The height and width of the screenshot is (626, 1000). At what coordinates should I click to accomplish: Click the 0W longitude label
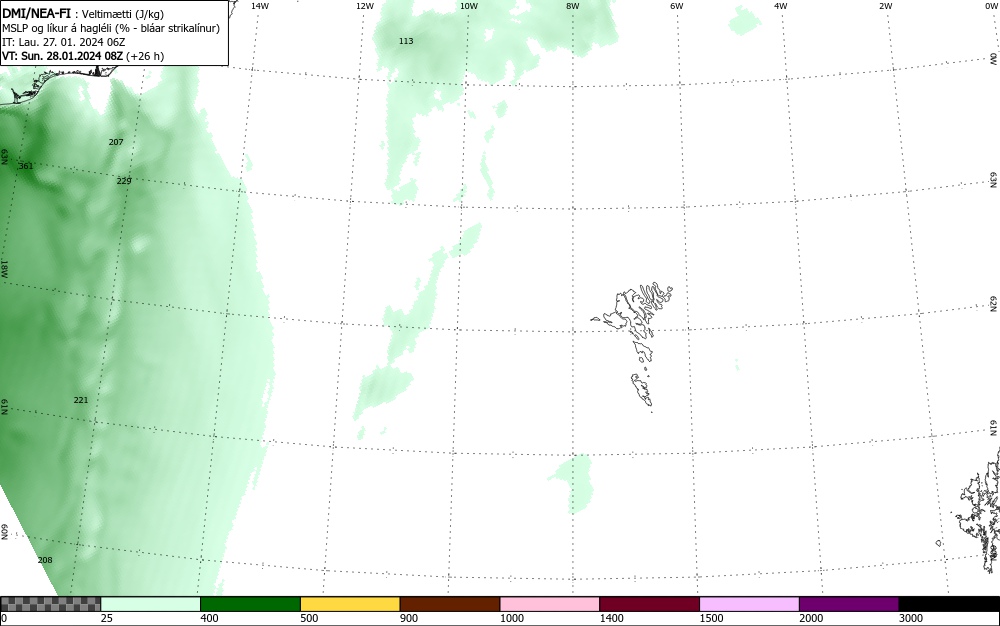point(990,6)
